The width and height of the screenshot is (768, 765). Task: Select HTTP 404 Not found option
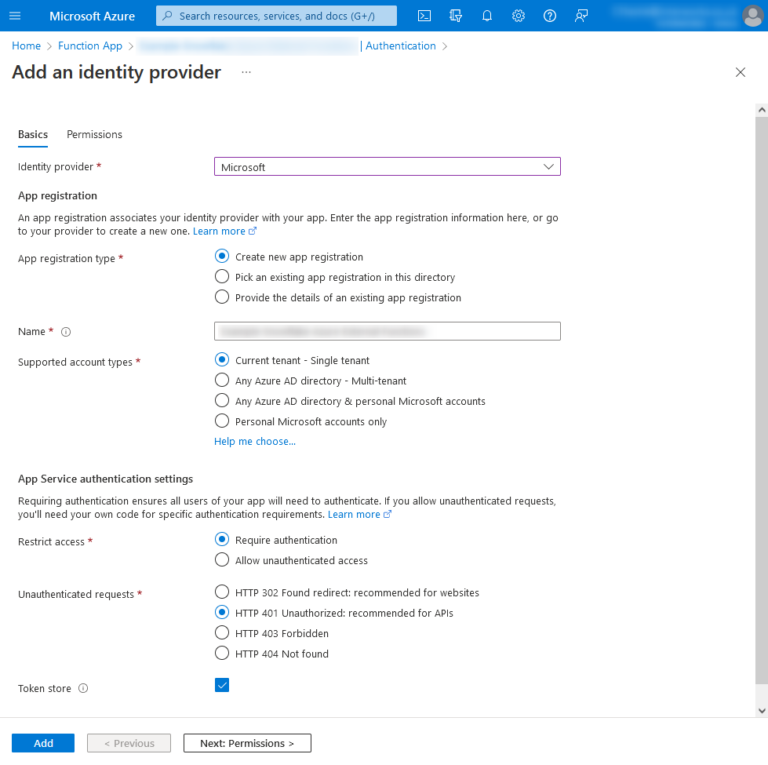tap(222, 653)
